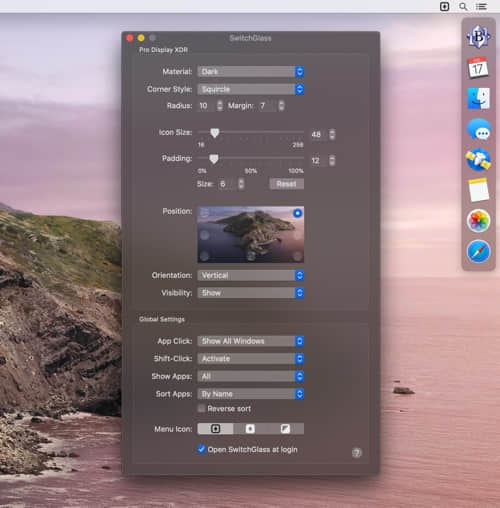This screenshot has width=500, height=508.
Task: Click the Margin value field
Action: click(267, 106)
